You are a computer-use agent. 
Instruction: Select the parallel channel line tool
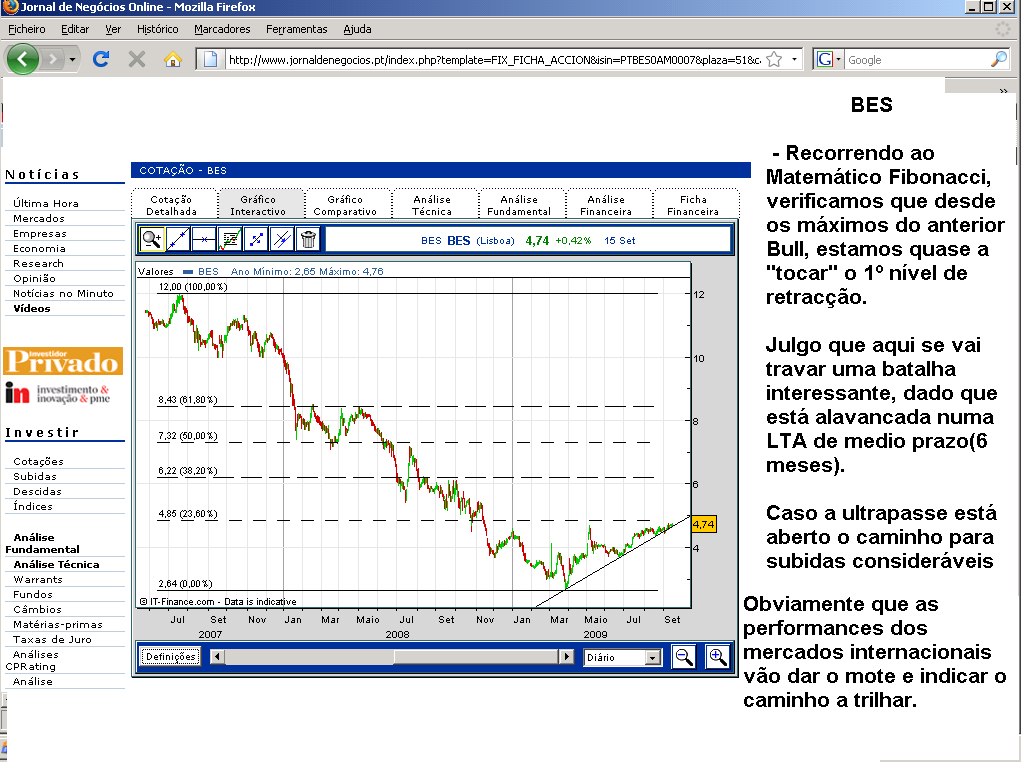[282, 240]
